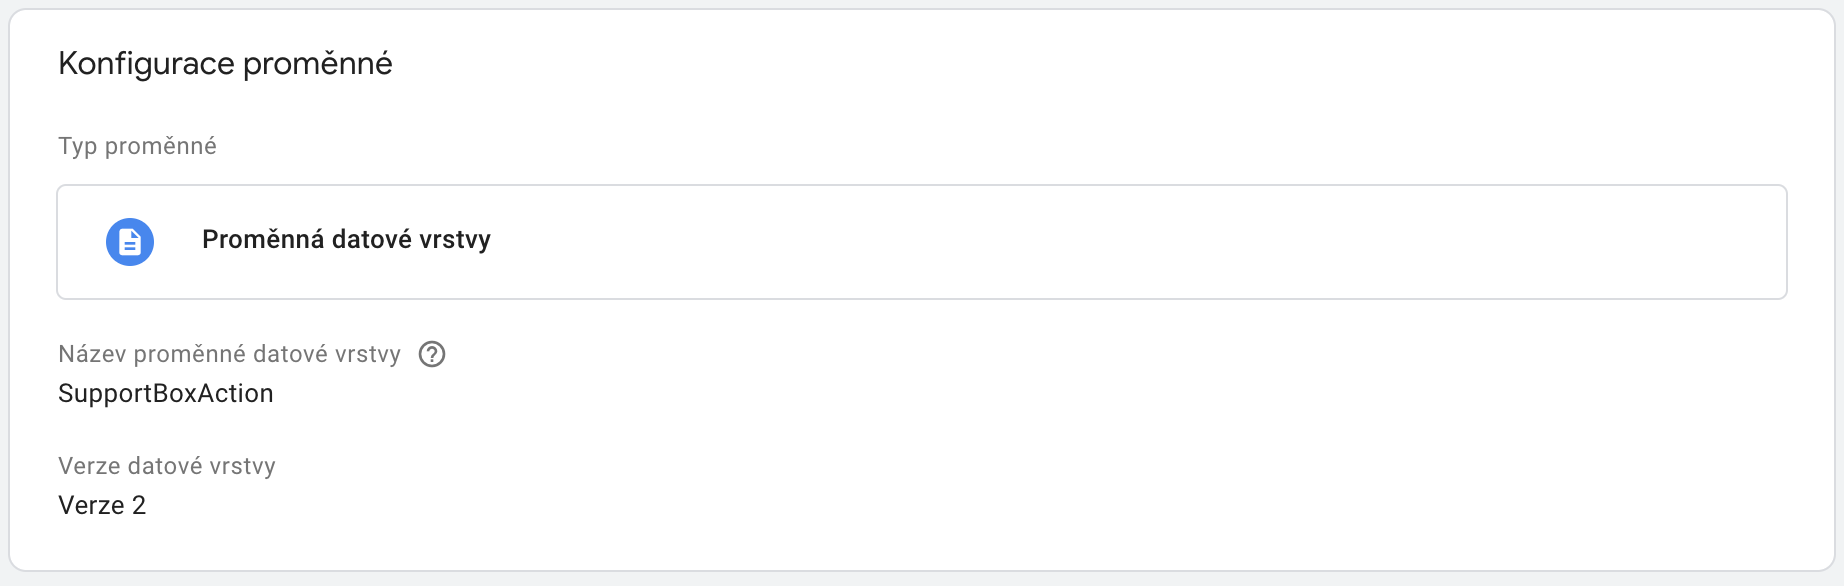Select the Verze 2 version value

102,506
